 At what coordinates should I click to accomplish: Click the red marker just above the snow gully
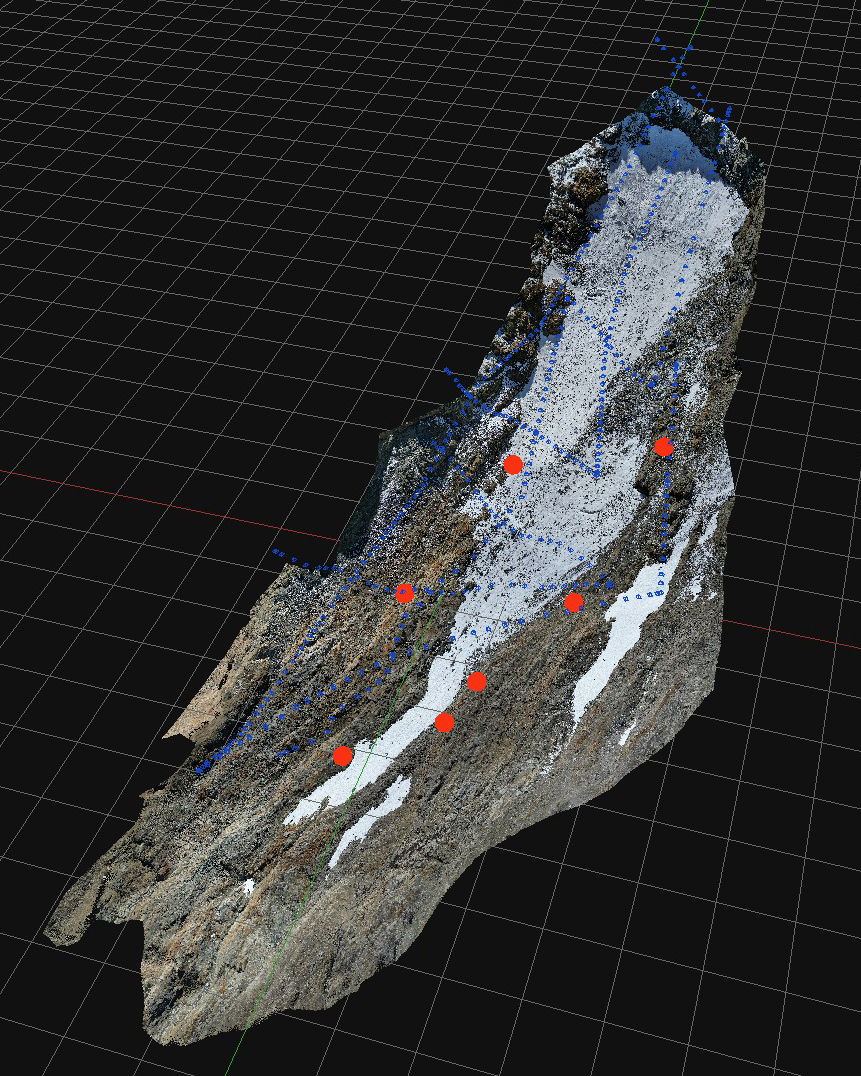click(x=476, y=682)
